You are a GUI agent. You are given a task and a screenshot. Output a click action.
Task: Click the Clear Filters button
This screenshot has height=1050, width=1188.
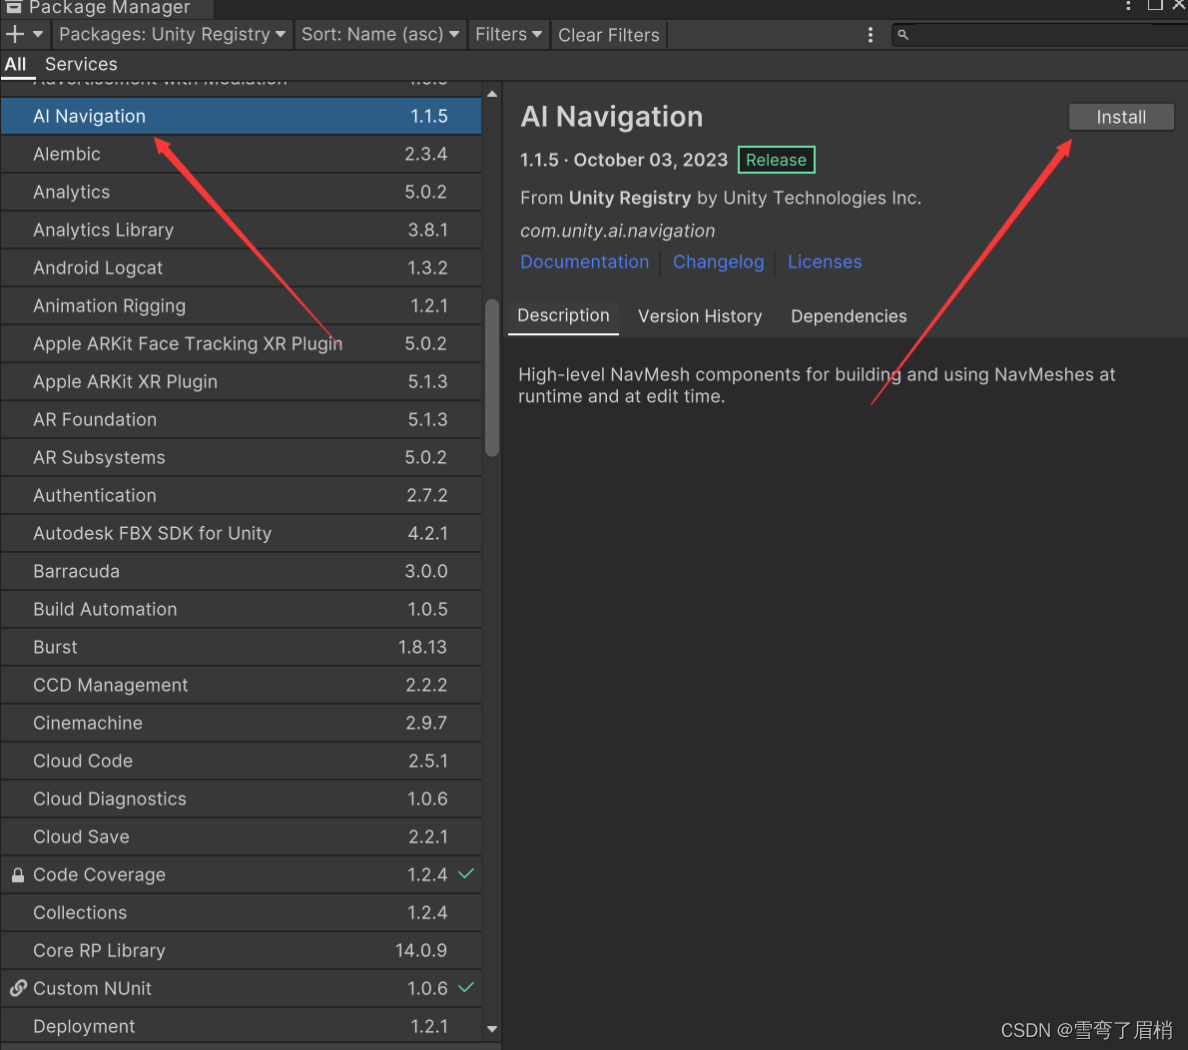[608, 35]
